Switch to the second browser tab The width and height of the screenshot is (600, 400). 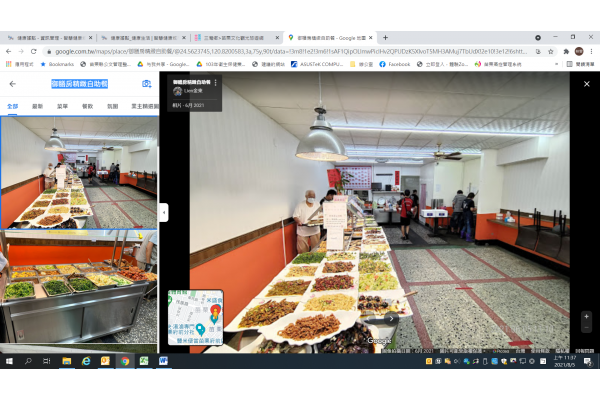[x=142, y=38]
